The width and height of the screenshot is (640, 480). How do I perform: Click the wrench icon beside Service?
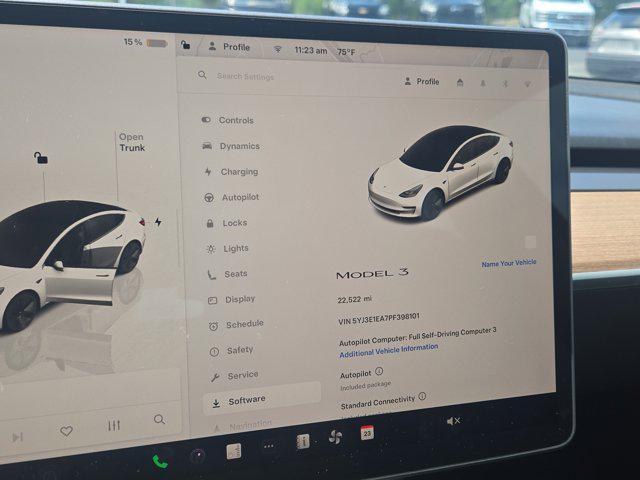click(x=215, y=377)
